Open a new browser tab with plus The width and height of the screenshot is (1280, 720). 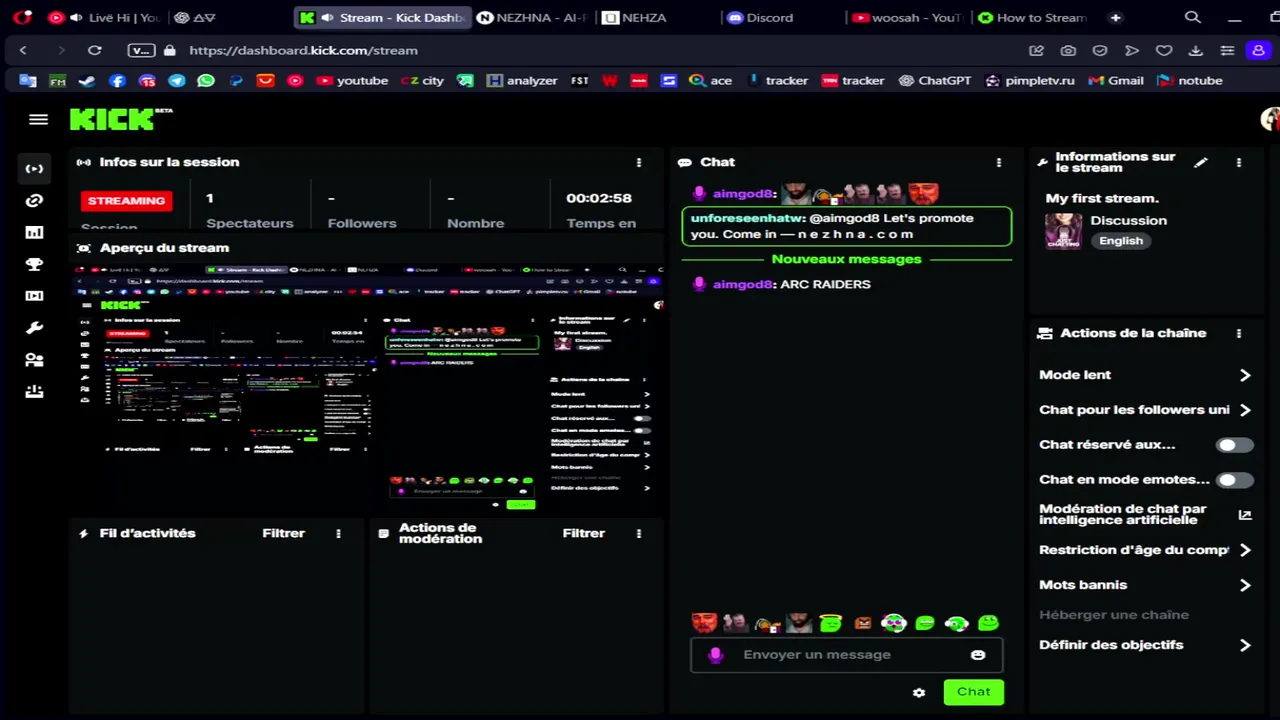point(1115,17)
